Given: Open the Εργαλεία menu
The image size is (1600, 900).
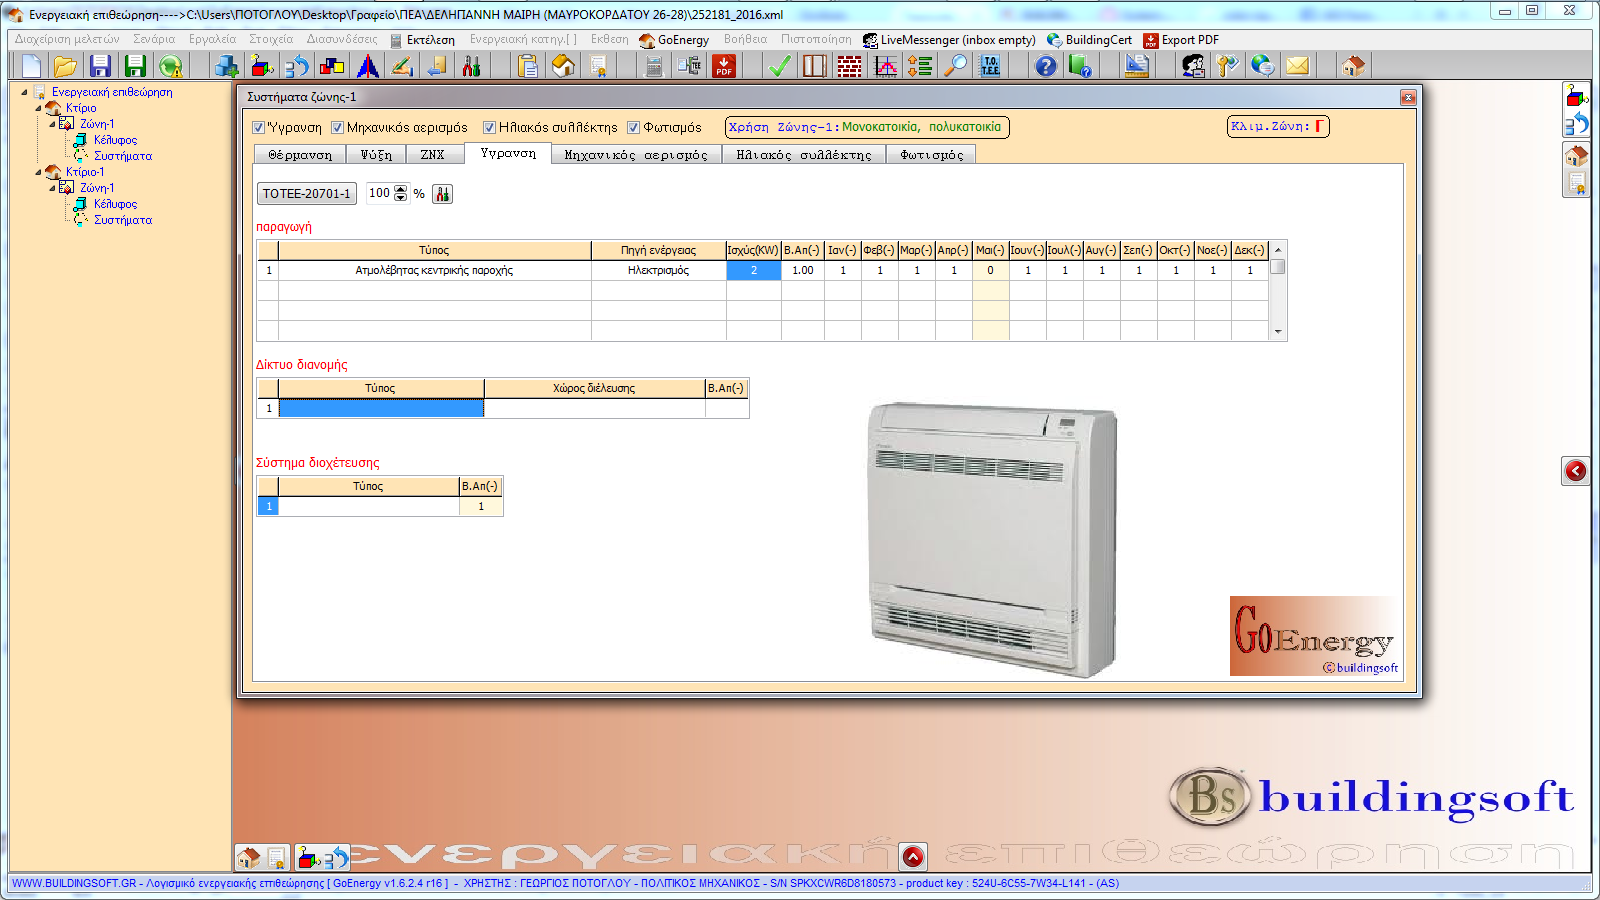Looking at the screenshot, I should [x=212, y=40].
